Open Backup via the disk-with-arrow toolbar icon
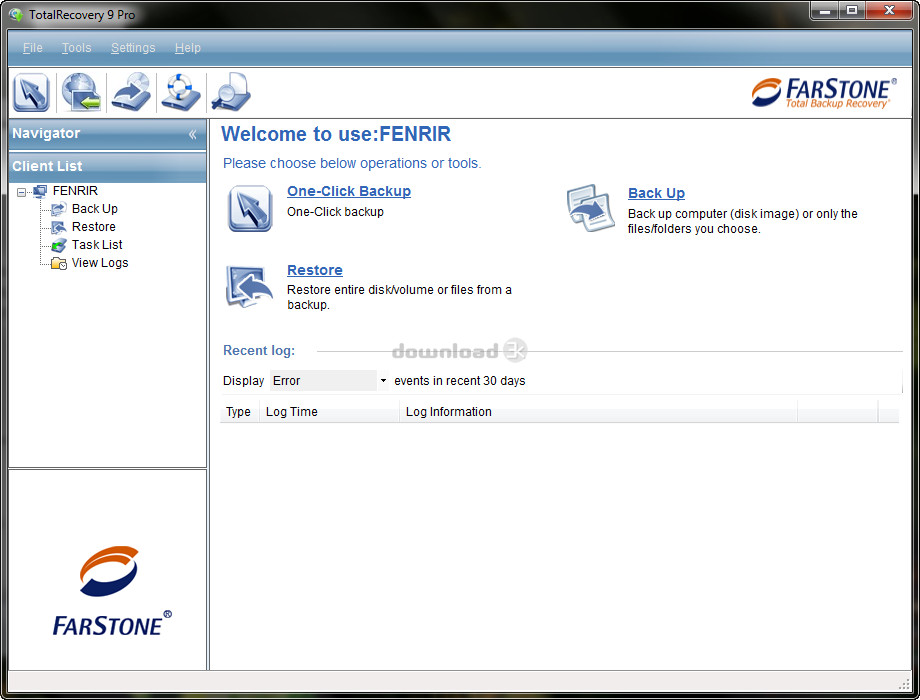Screen dimensions: 920x700 (x=130, y=92)
